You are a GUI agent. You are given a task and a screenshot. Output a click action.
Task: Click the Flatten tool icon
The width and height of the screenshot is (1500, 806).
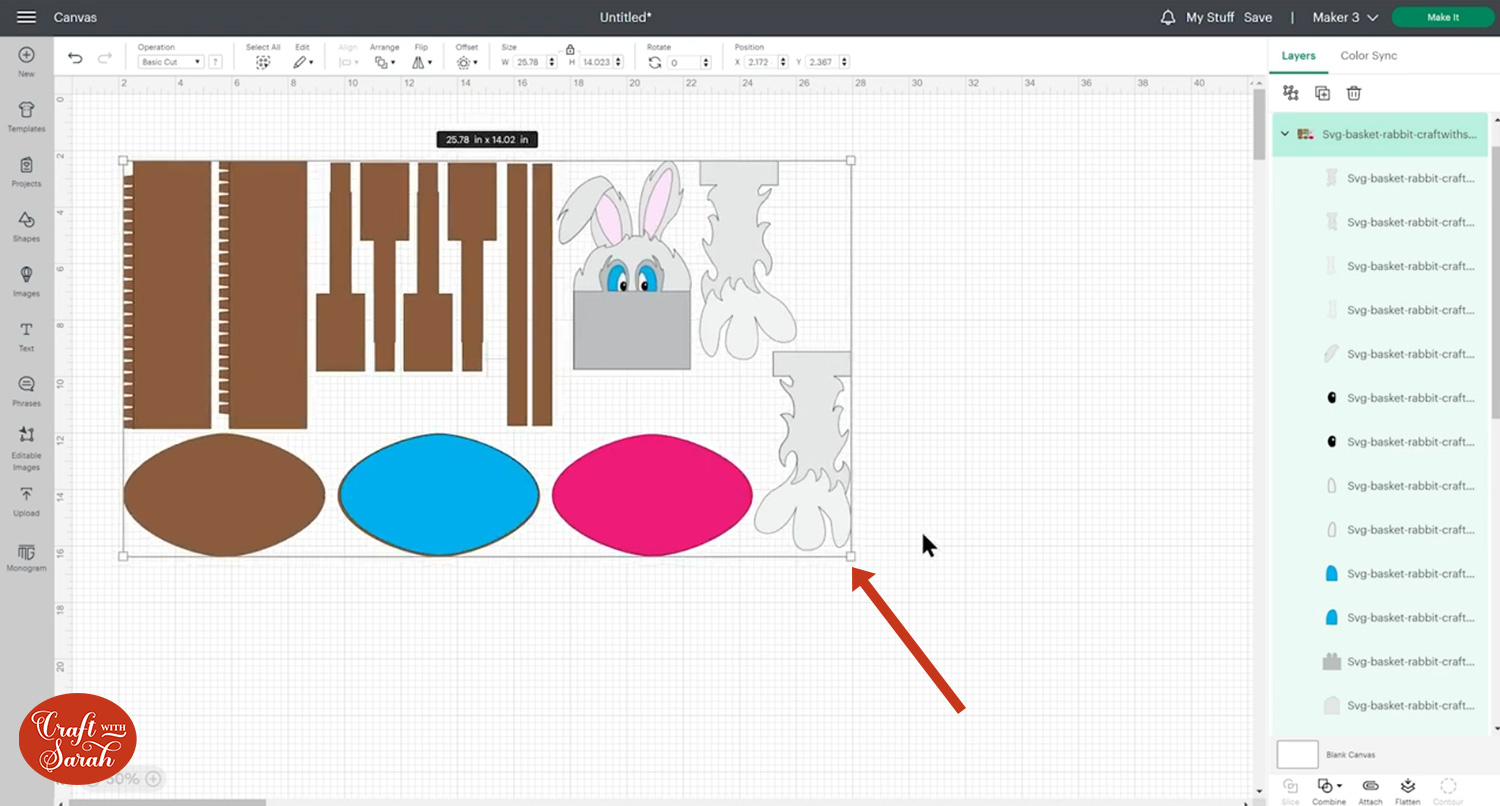1408,787
